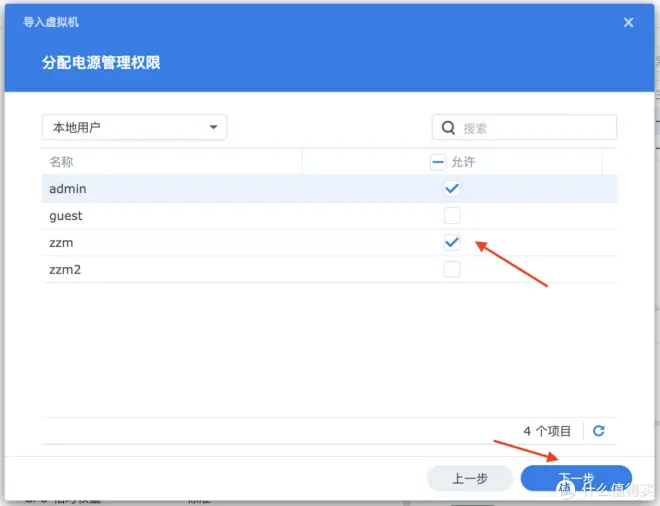Close the 导入虚拟机 dialog

[628, 22]
